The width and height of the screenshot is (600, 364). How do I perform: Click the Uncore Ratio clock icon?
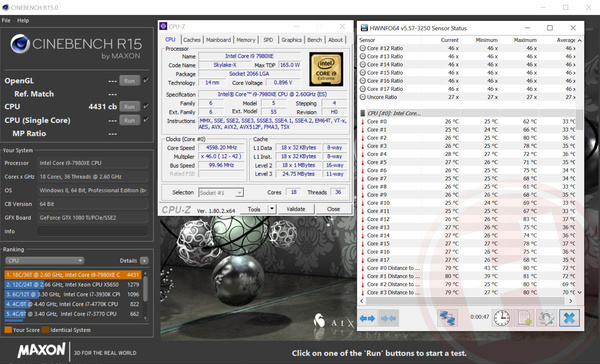(x=362, y=97)
